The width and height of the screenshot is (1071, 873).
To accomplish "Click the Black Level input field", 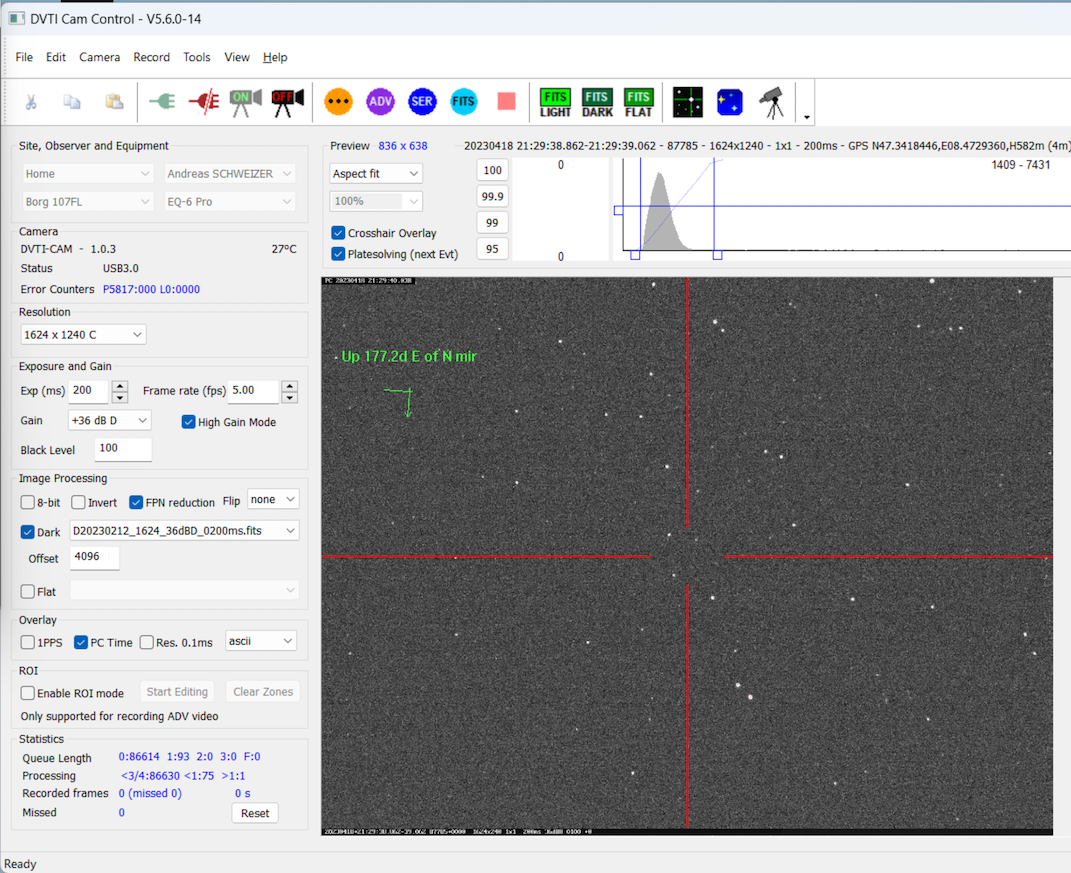I will [x=123, y=449].
